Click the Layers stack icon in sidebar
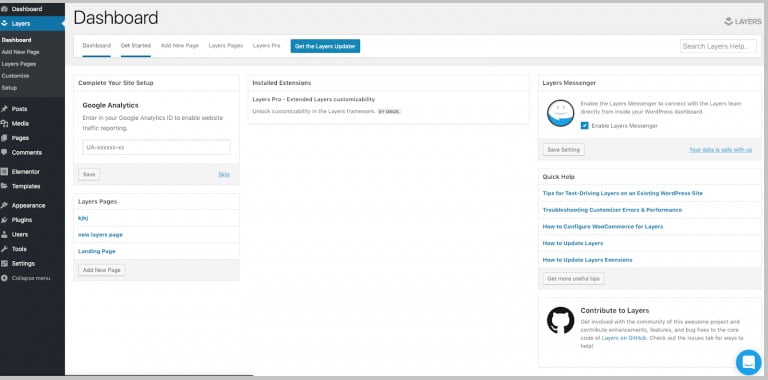This screenshot has width=768, height=380. [4, 24]
